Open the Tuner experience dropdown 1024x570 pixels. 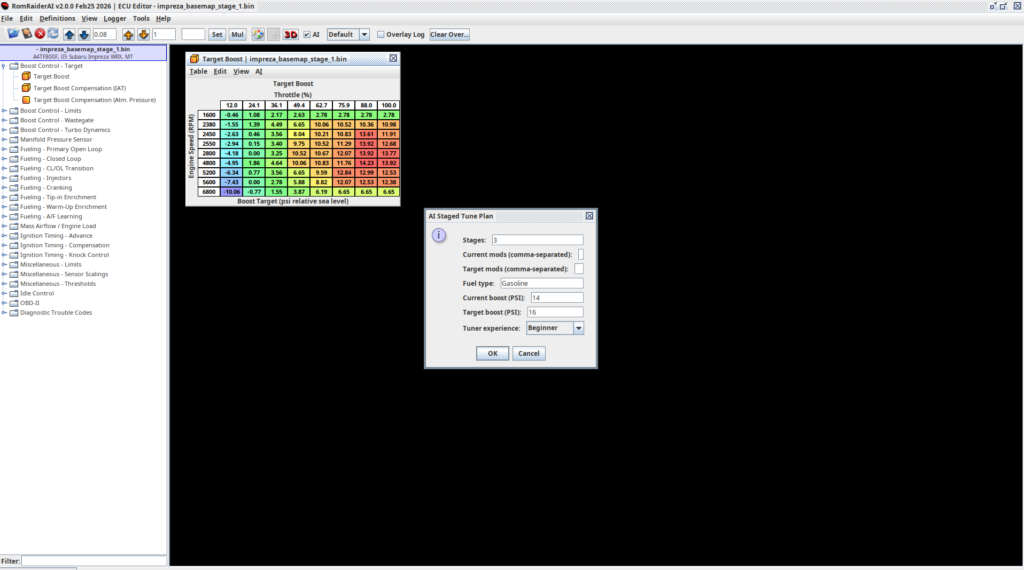pyautogui.click(x=578, y=328)
